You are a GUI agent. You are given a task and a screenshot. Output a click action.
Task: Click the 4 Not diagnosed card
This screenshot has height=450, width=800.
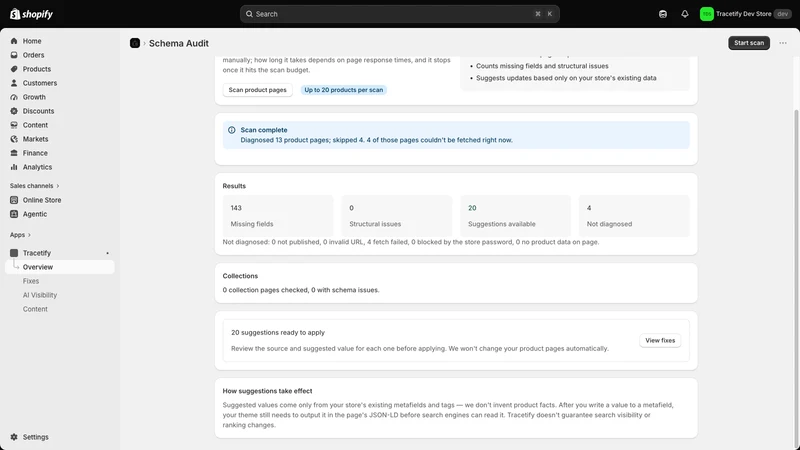(634, 216)
